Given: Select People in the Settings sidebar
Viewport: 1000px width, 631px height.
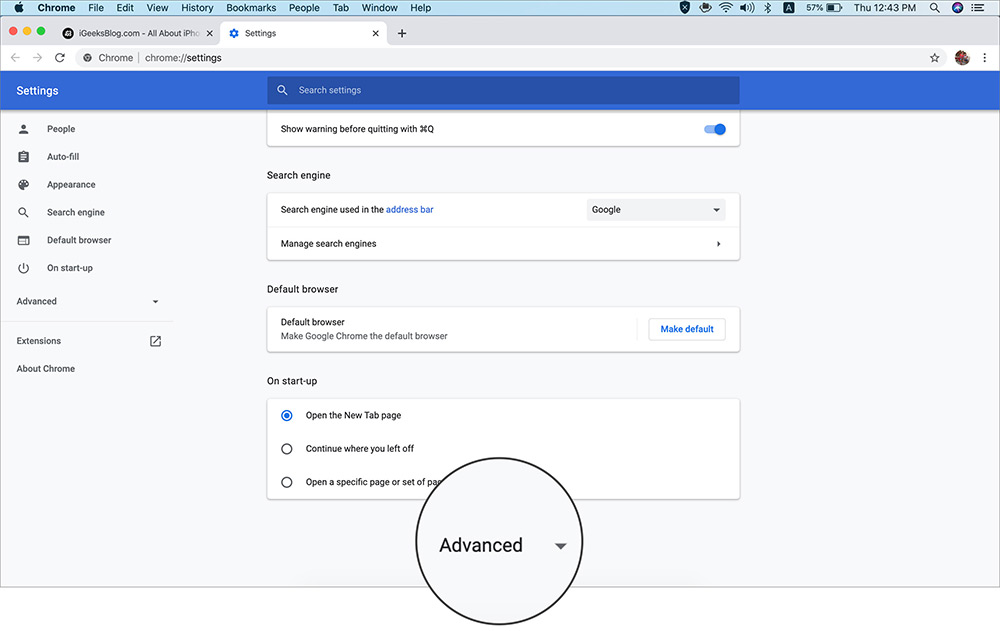Looking at the screenshot, I should tap(60, 128).
